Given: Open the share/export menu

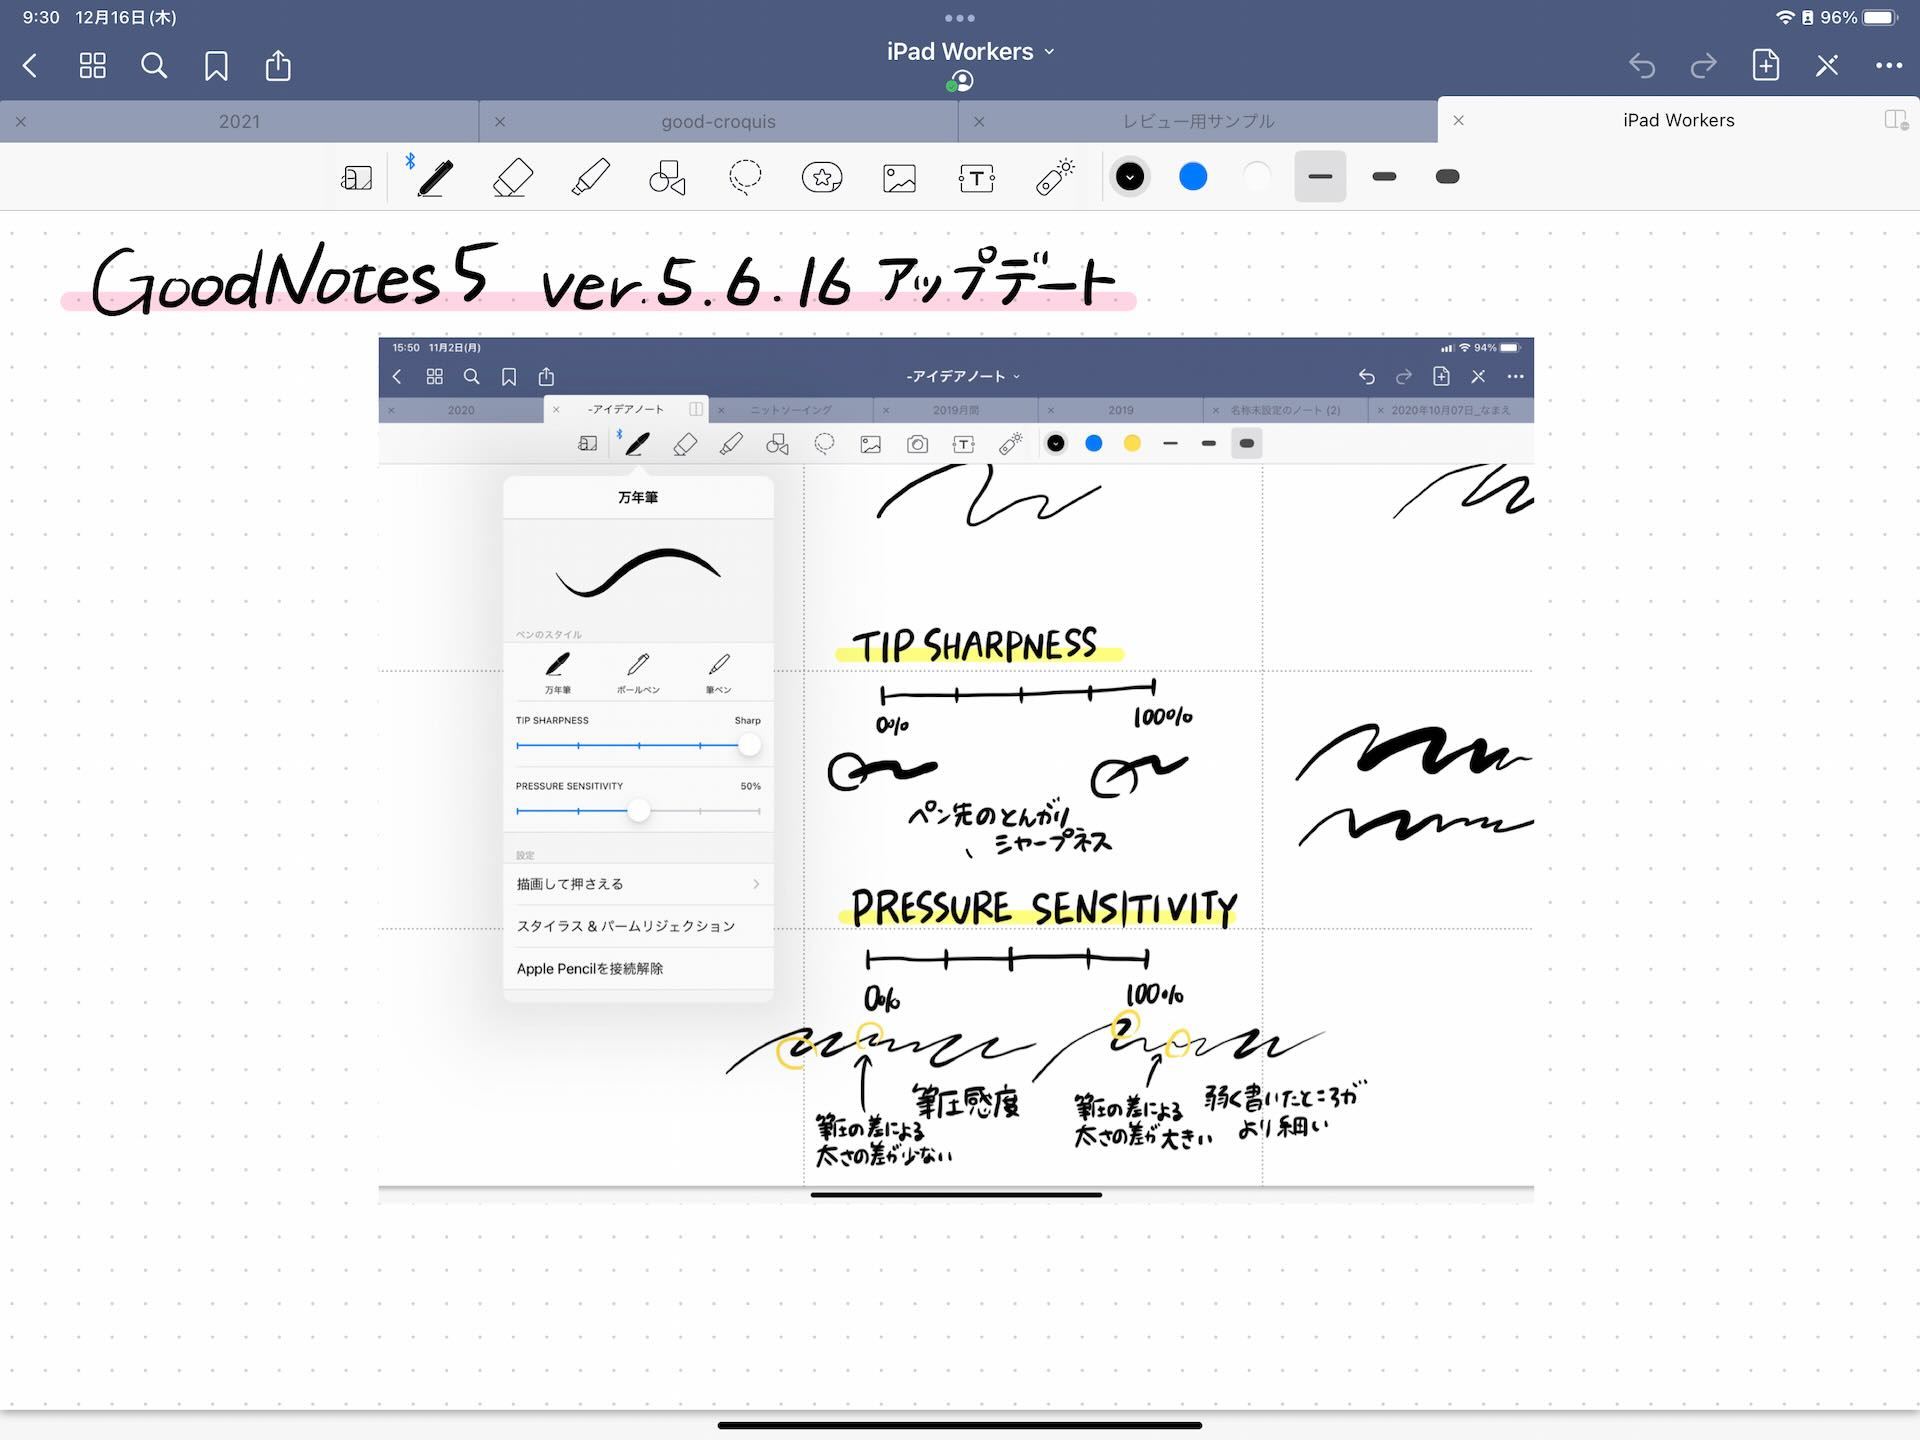Looking at the screenshot, I should 278,65.
